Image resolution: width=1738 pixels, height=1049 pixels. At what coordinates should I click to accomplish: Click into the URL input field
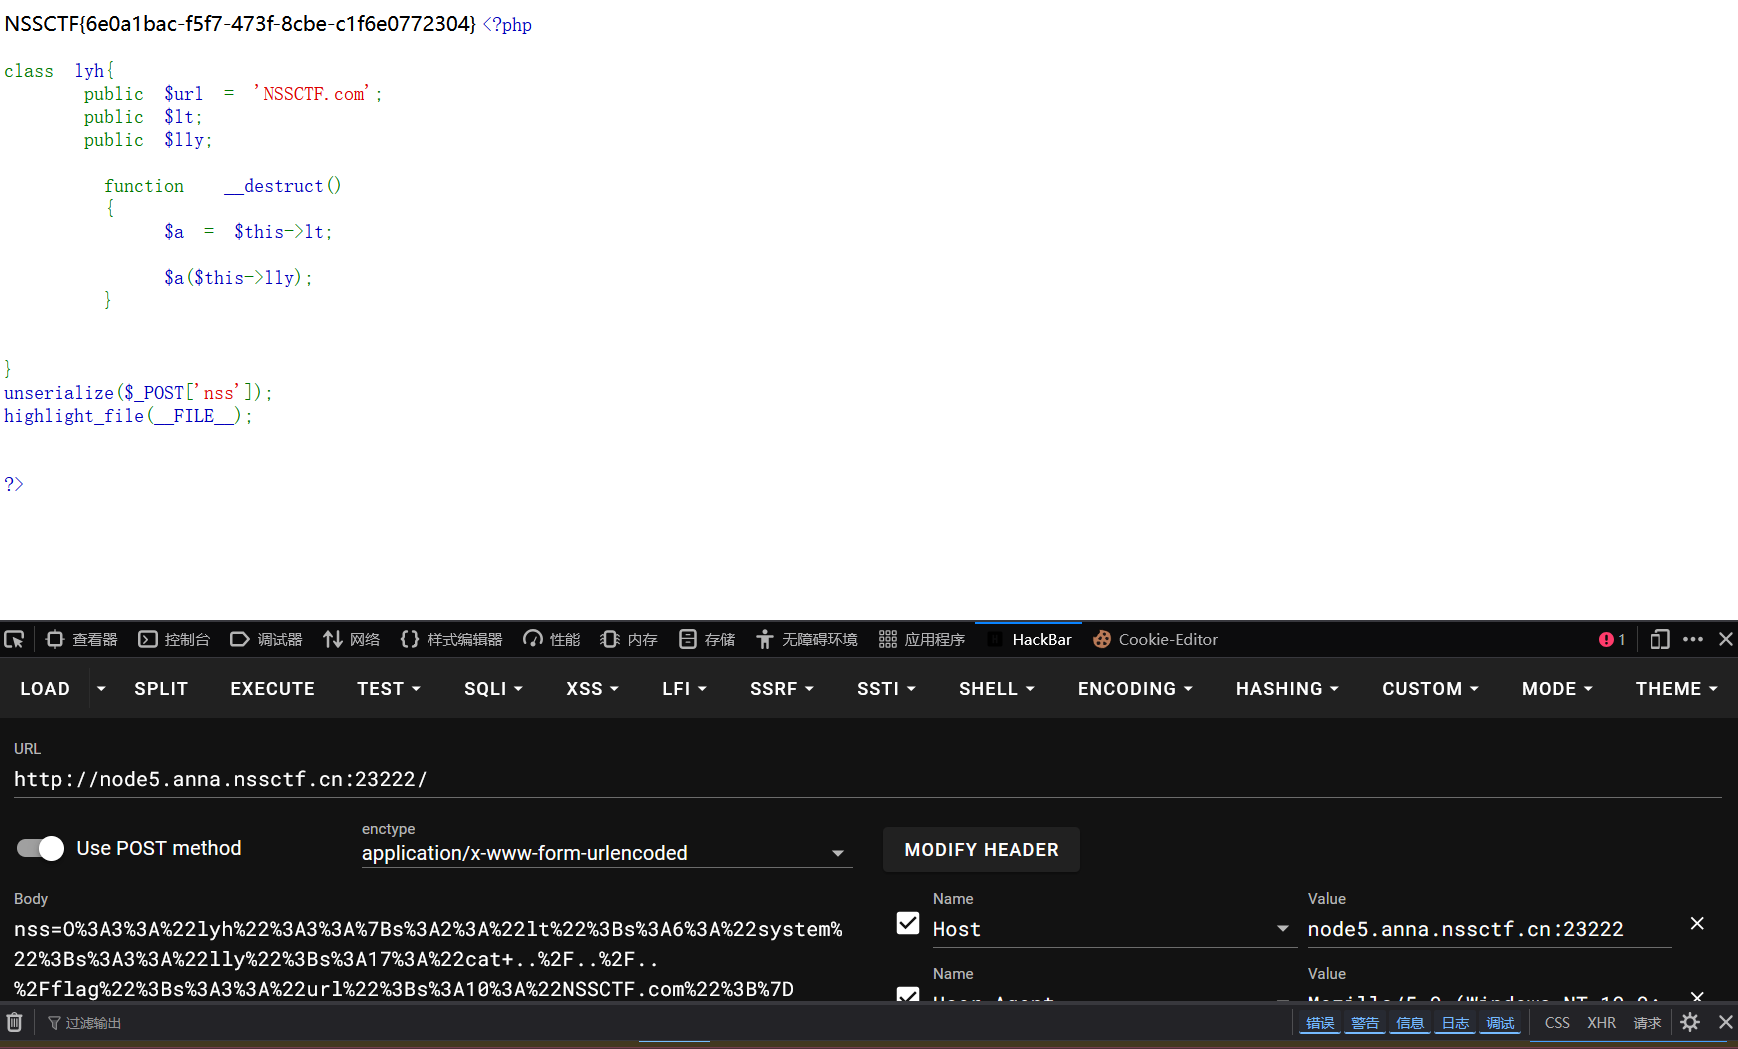[867, 779]
